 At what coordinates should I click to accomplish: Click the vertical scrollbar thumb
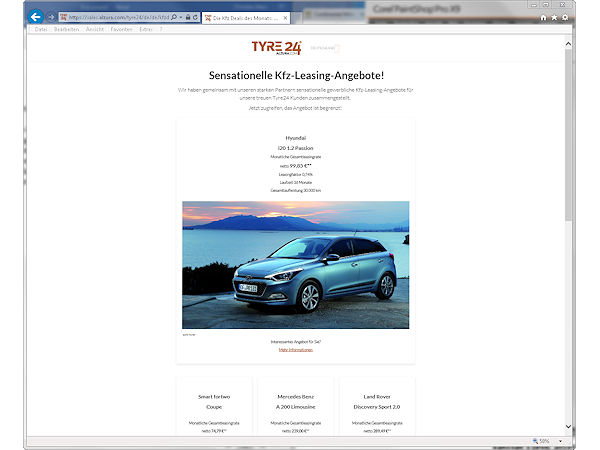[x=568, y=134]
